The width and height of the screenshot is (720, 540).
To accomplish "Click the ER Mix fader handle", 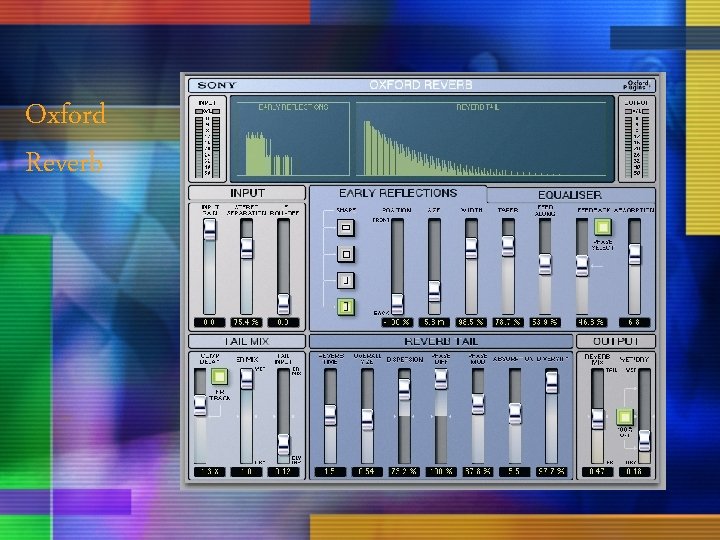I will [247, 379].
